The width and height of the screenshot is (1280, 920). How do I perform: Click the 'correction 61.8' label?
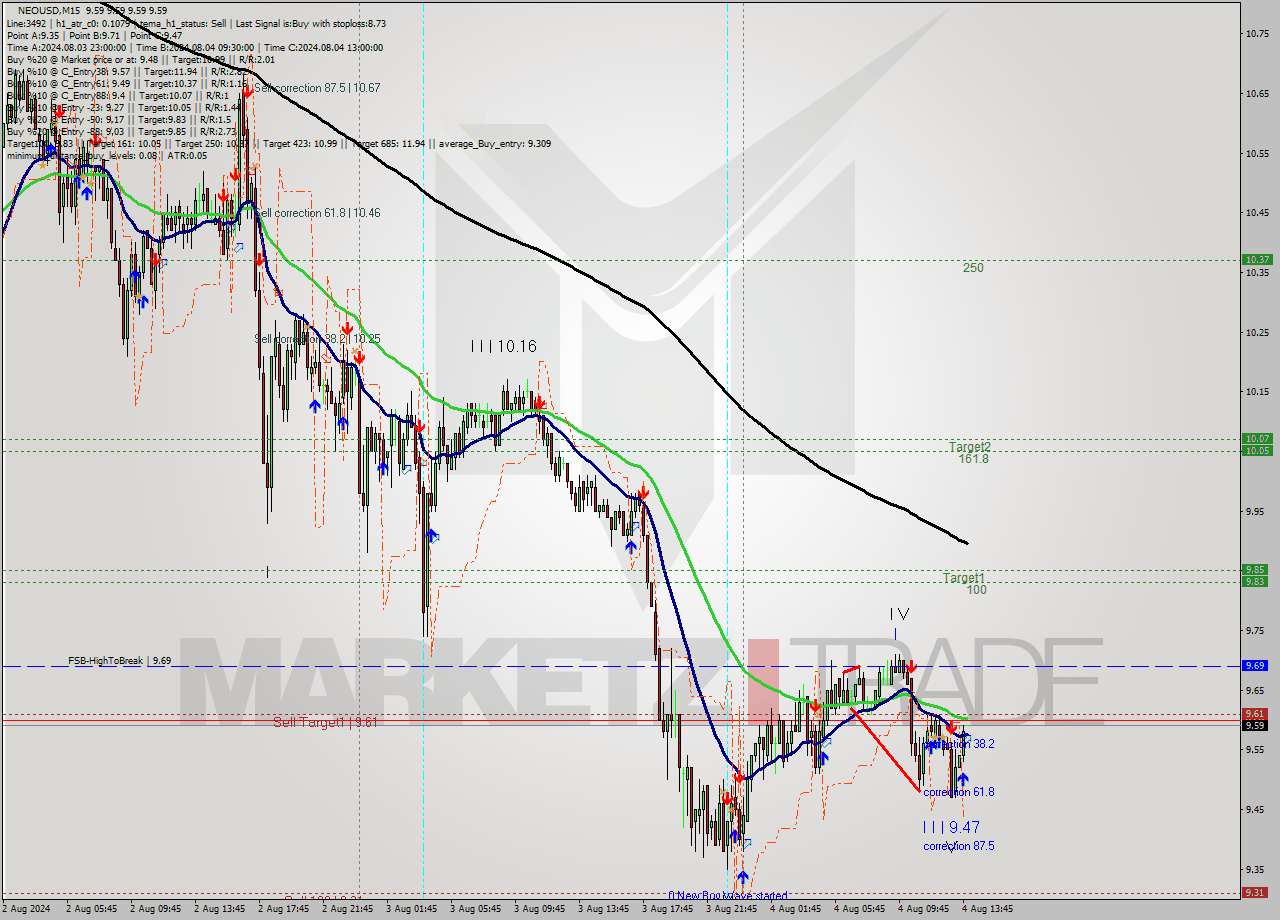[959, 792]
